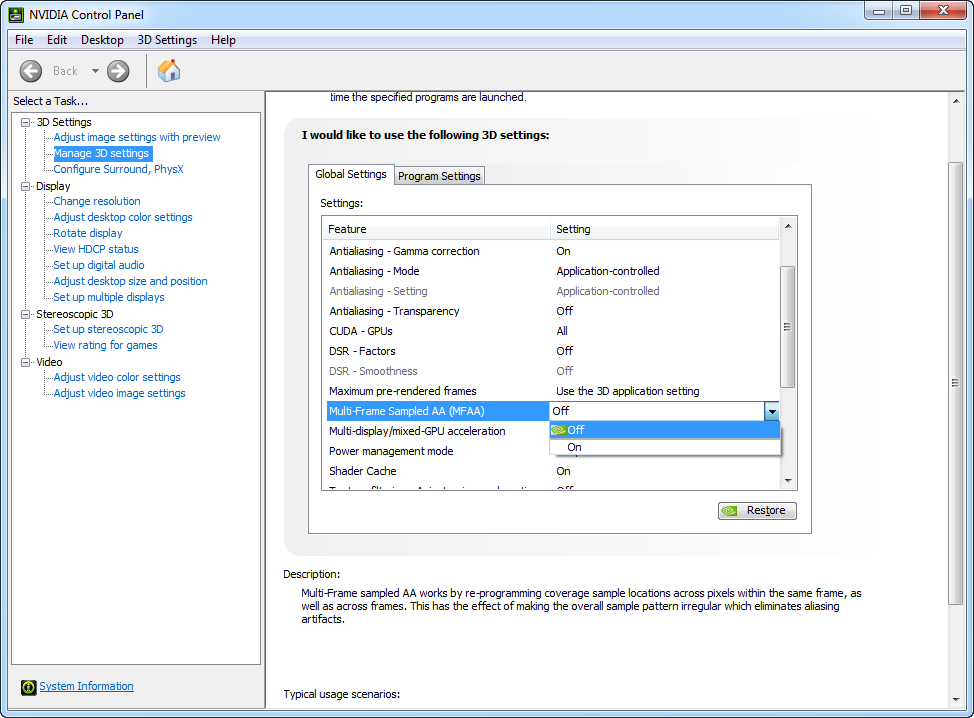Open Configure Surround, PhysX
This screenshot has width=974, height=718.
click(119, 169)
